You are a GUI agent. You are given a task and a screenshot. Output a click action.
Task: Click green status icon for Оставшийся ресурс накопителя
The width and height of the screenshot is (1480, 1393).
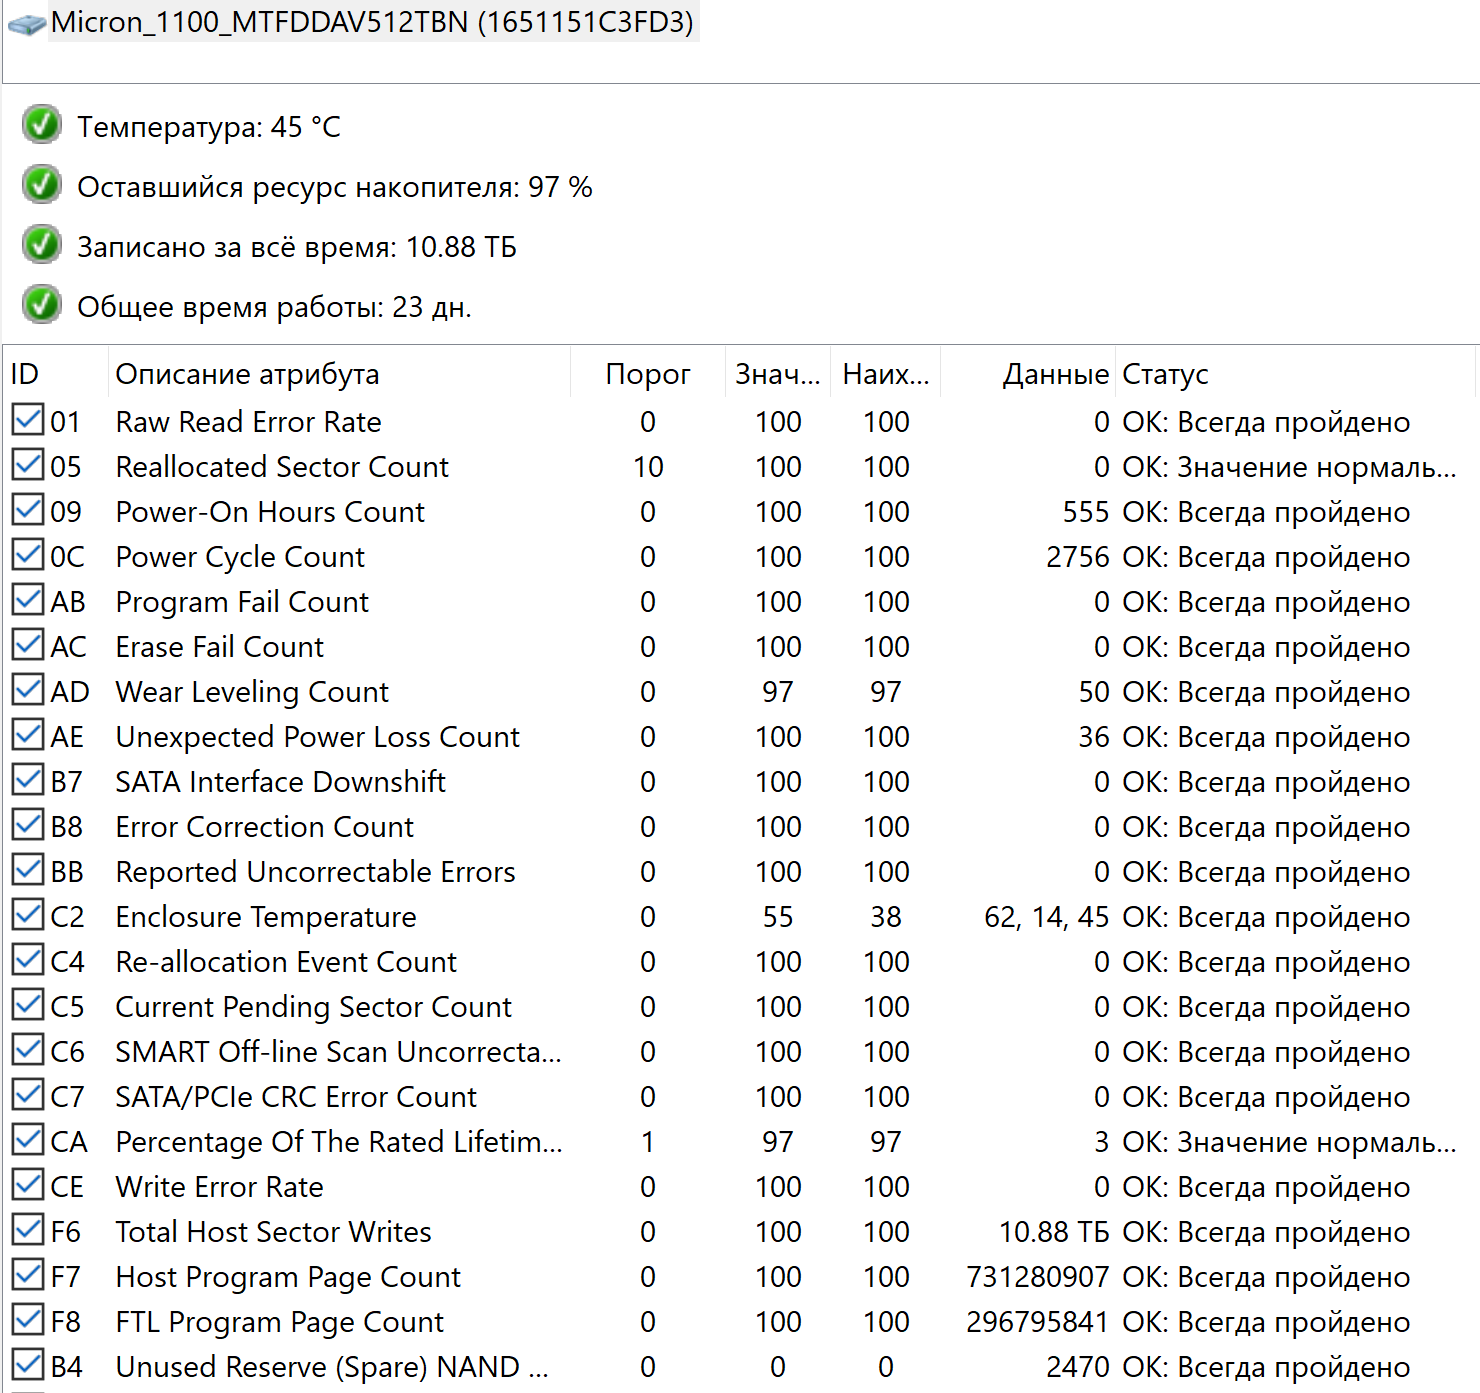tap(42, 185)
